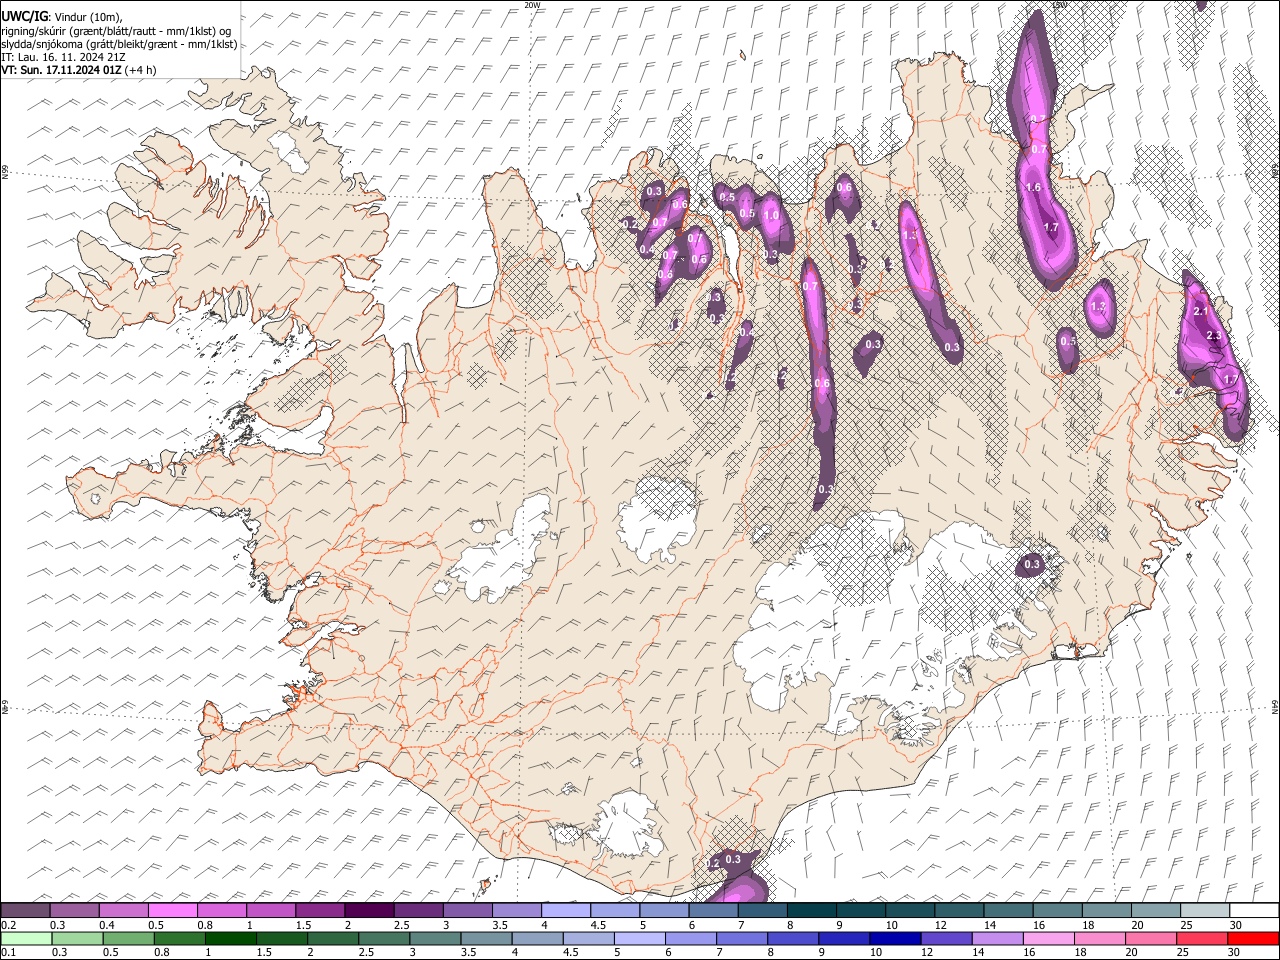Screen dimensions: 1280x960
Task: Click the 2.3 snowfall value on the map
Action: (x=1214, y=336)
